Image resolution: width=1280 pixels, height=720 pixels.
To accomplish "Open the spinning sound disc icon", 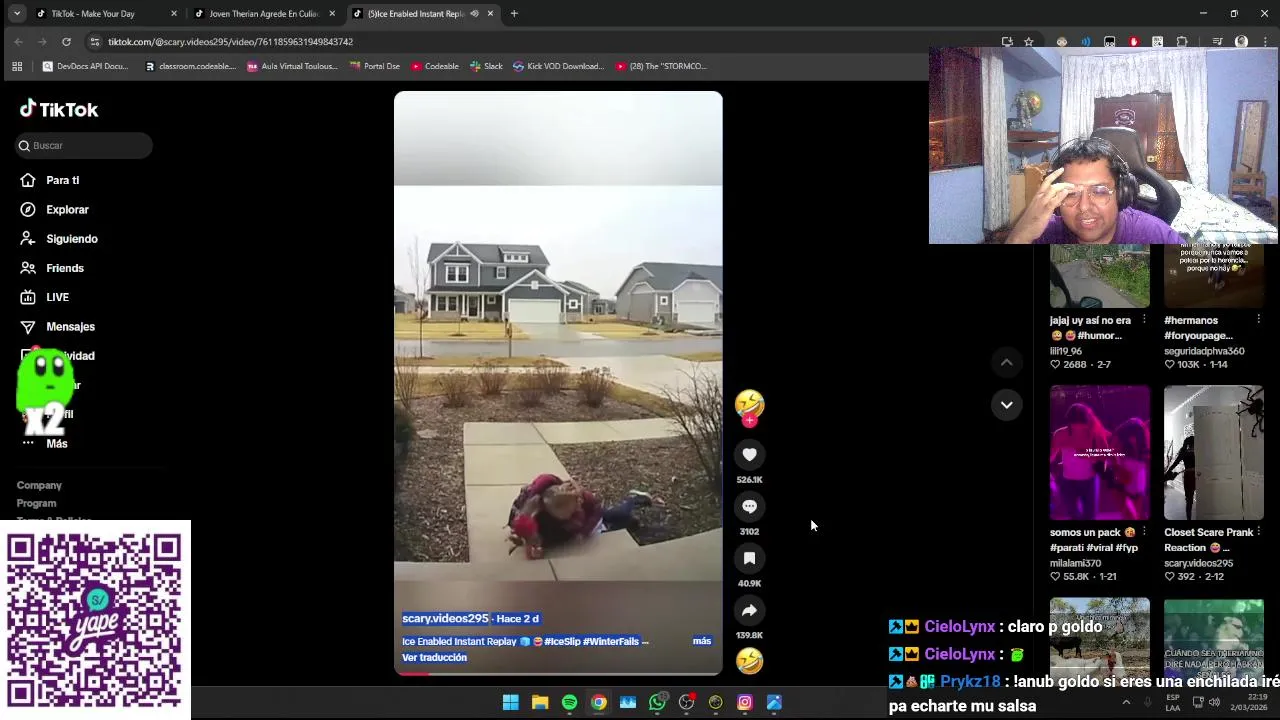I will pyautogui.click(x=749, y=661).
